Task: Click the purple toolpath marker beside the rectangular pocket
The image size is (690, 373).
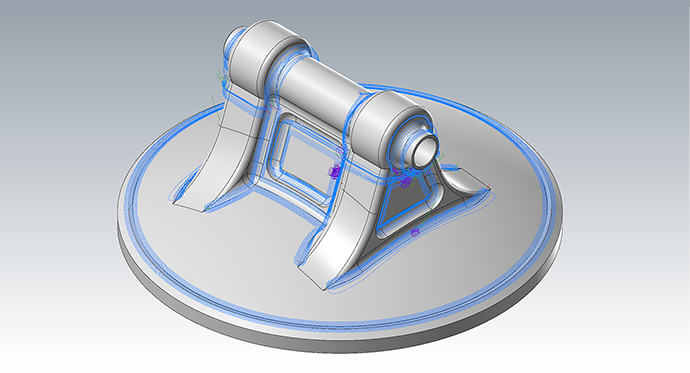Action: point(335,172)
